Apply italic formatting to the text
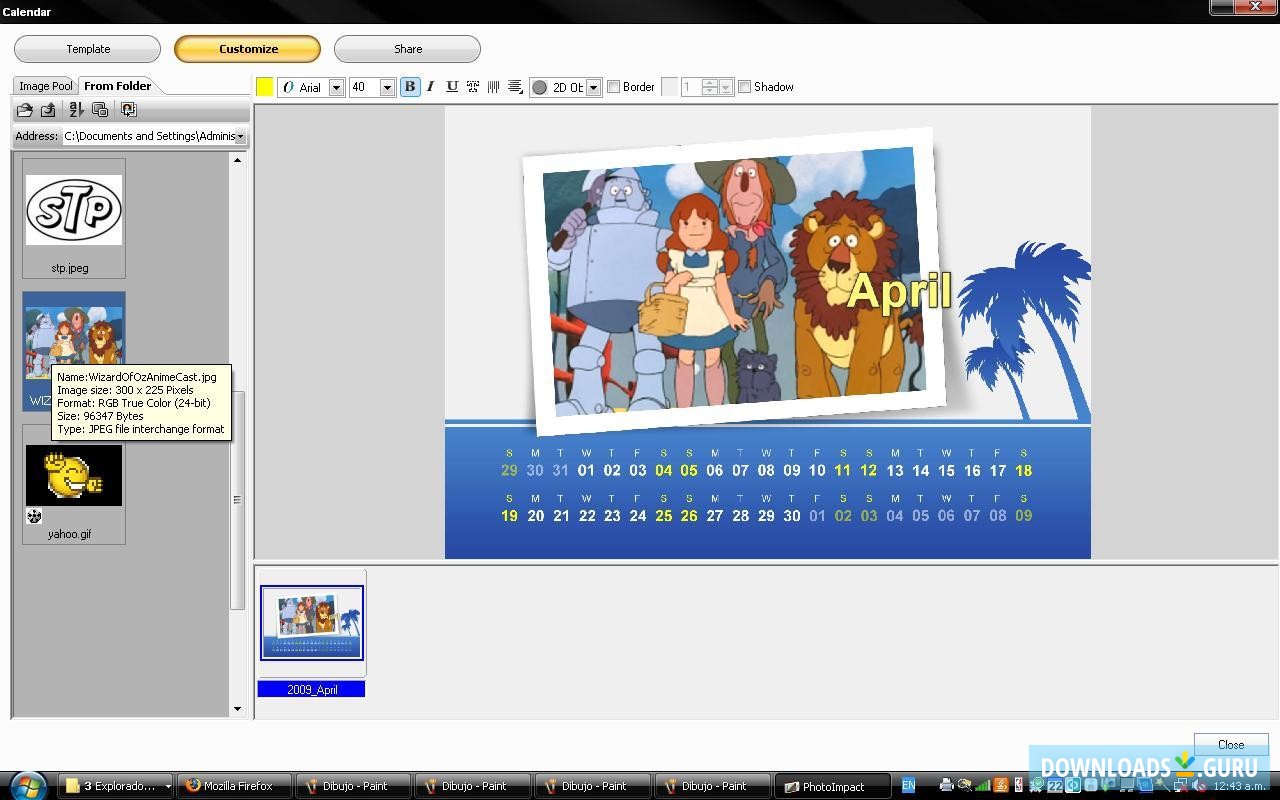The image size is (1280, 800). coord(430,87)
